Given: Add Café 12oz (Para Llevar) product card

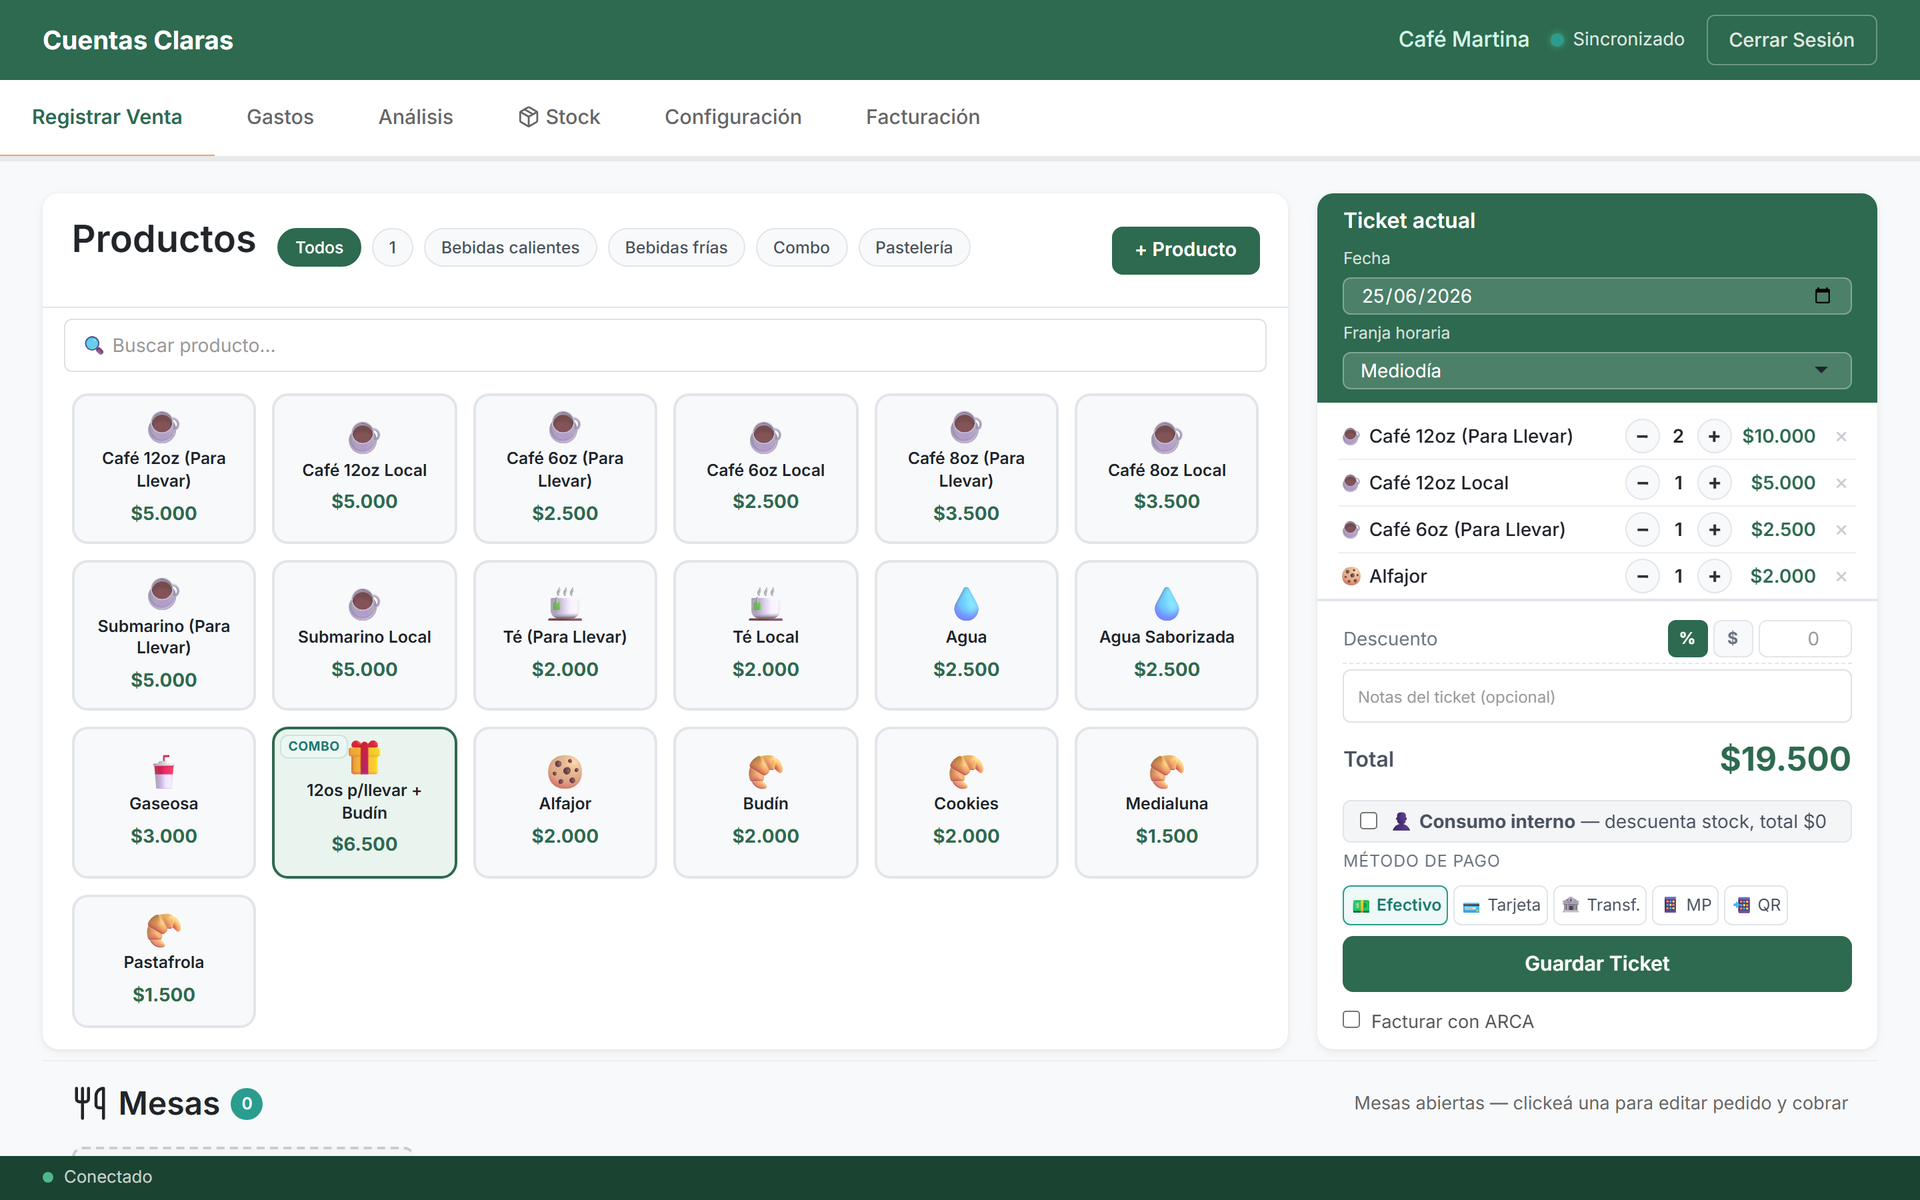Looking at the screenshot, I should [164, 468].
